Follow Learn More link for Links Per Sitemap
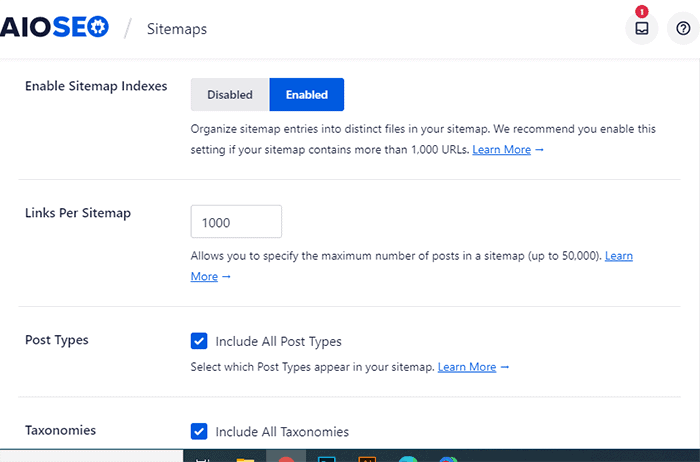This screenshot has width=700, height=462. tap(619, 256)
